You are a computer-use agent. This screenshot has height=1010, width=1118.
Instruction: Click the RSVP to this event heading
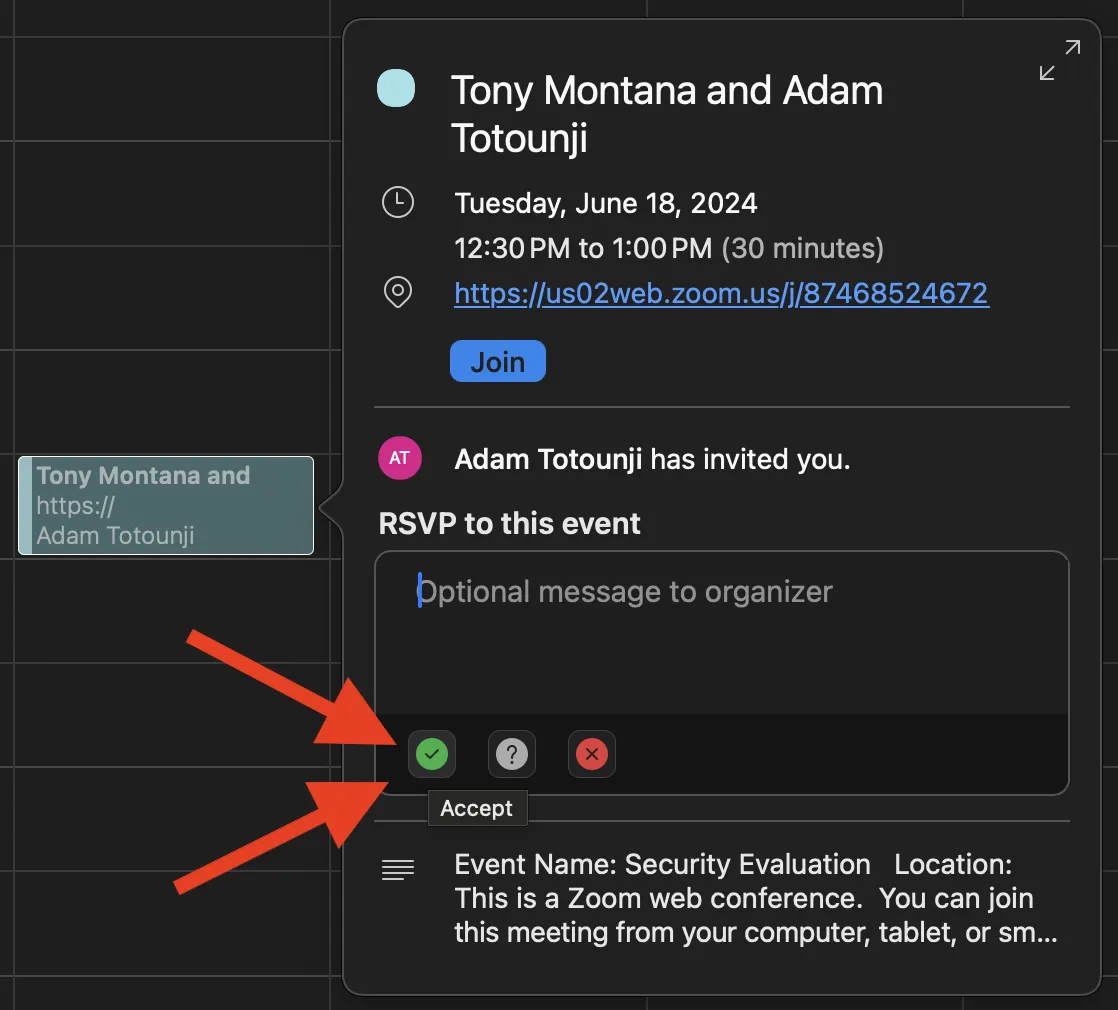tap(509, 523)
